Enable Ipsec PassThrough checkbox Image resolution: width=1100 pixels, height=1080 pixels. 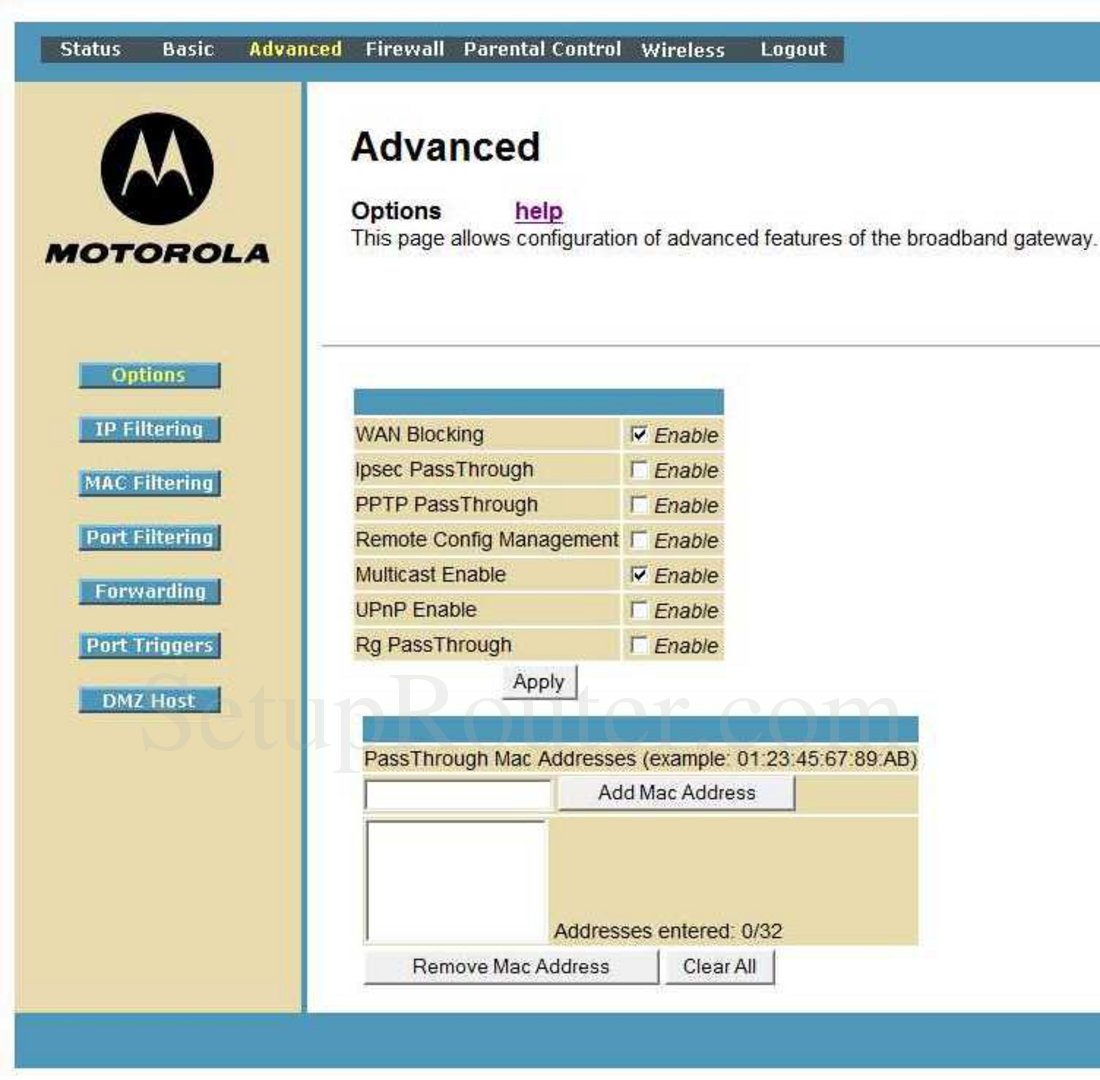pos(640,470)
